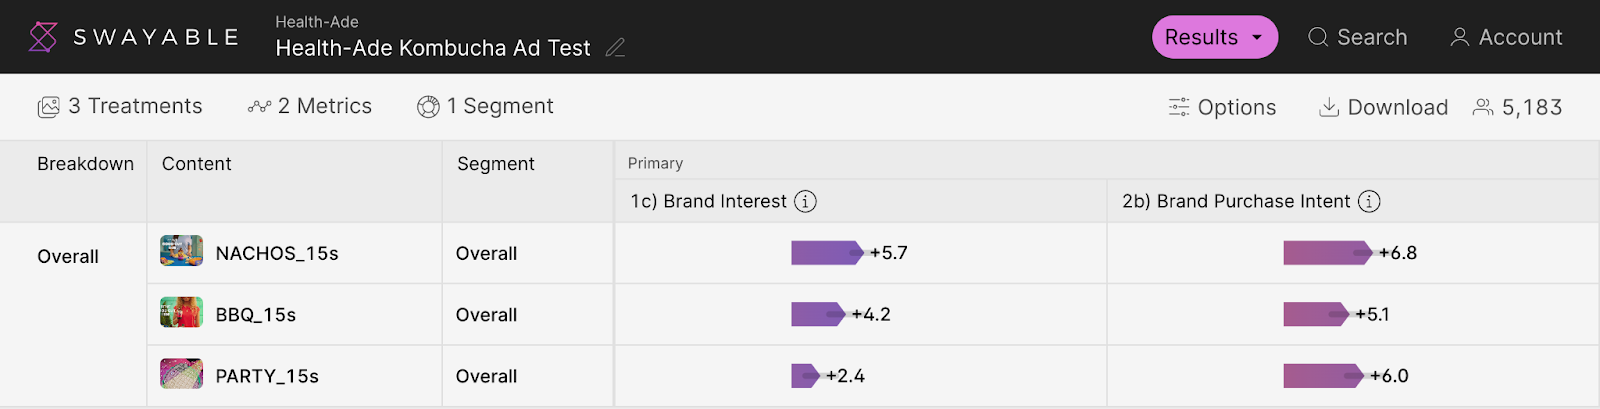Image resolution: width=1600 pixels, height=409 pixels.
Task: Click the Swayable logo icon
Action: coord(43,37)
